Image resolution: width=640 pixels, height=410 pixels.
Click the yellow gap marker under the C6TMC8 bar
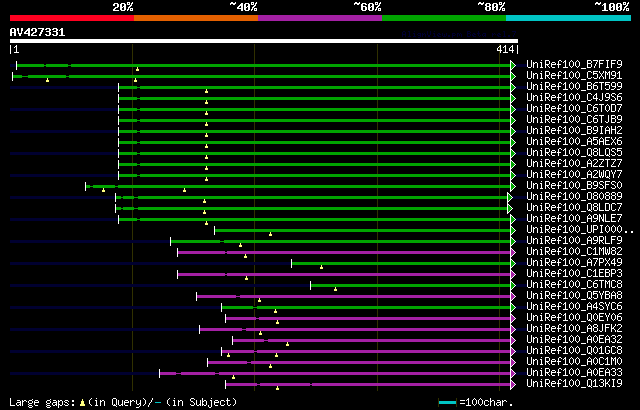tap(336, 289)
